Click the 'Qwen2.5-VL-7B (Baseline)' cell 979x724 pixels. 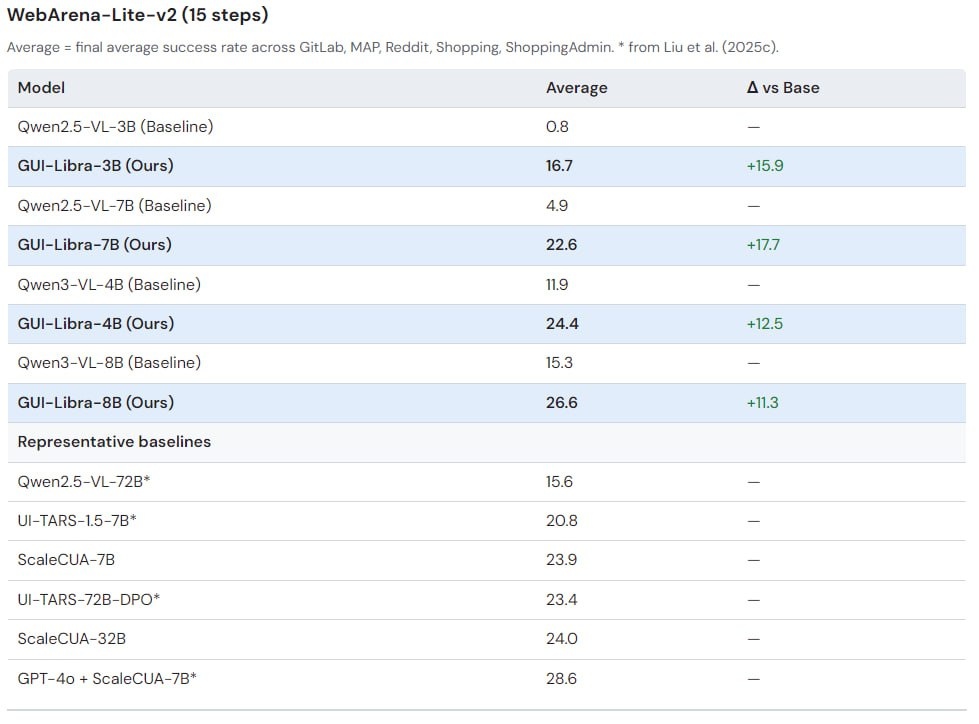point(114,205)
